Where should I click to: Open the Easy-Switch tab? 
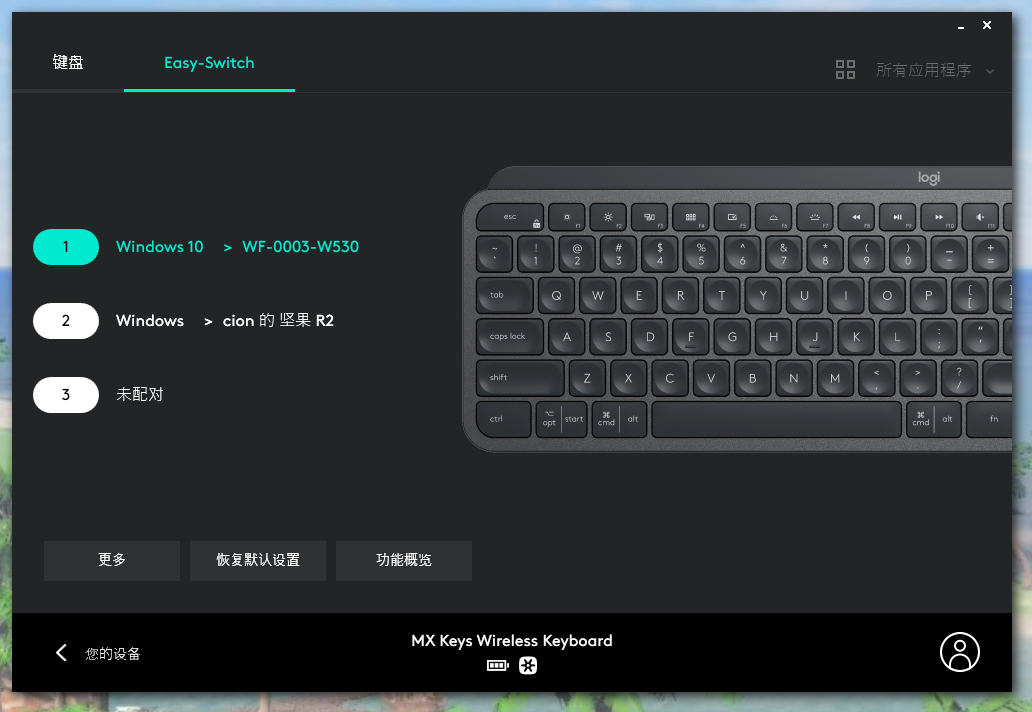pos(209,63)
